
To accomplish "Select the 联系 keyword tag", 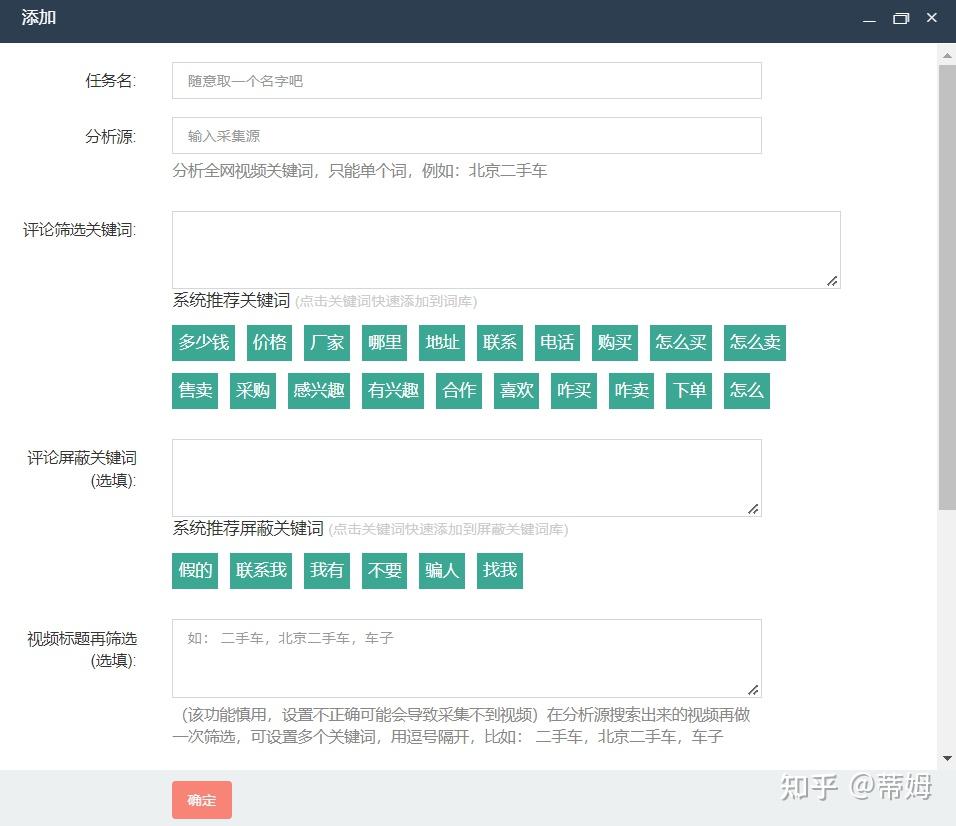I will [x=500, y=343].
